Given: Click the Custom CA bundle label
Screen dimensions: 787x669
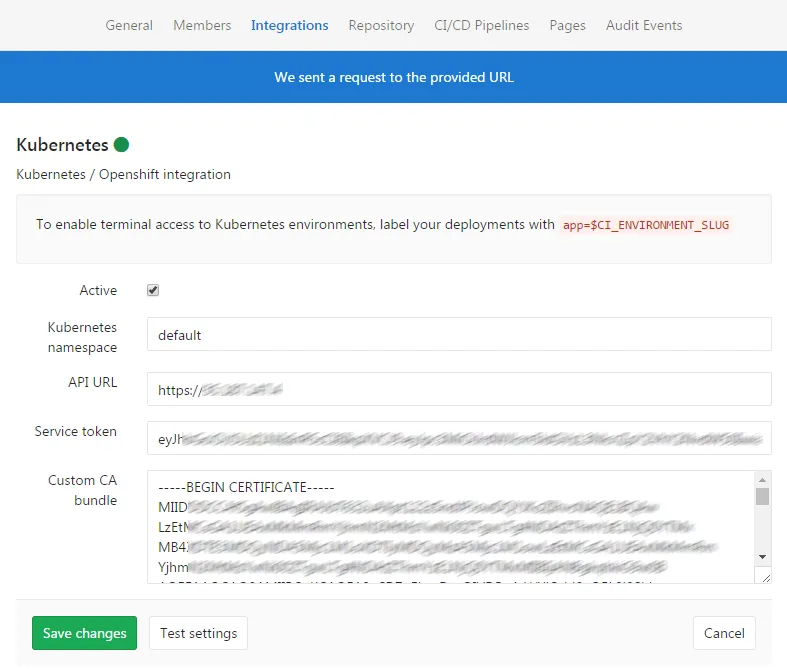Looking at the screenshot, I should pos(83,490).
